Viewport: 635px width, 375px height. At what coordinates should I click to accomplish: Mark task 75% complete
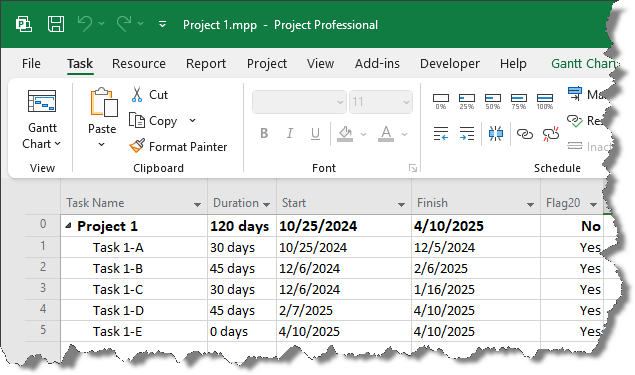tap(519, 101)
